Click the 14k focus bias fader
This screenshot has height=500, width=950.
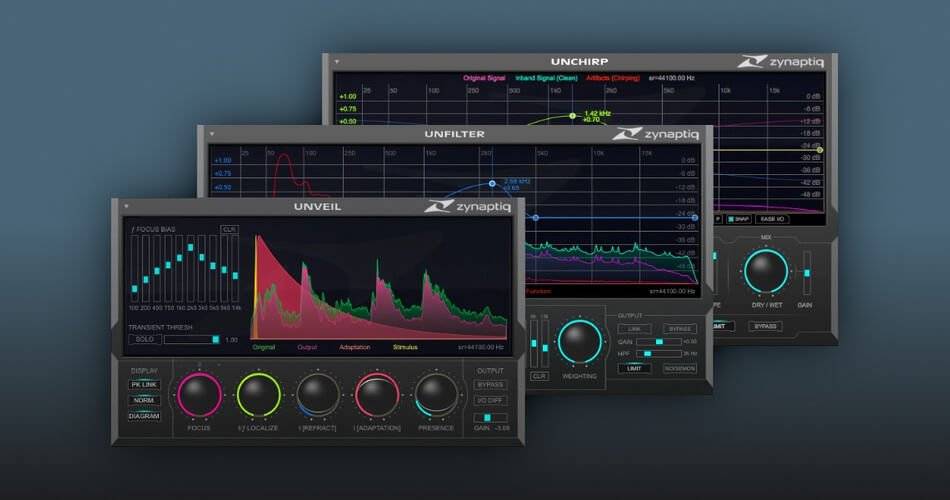(x=235, y=268)
